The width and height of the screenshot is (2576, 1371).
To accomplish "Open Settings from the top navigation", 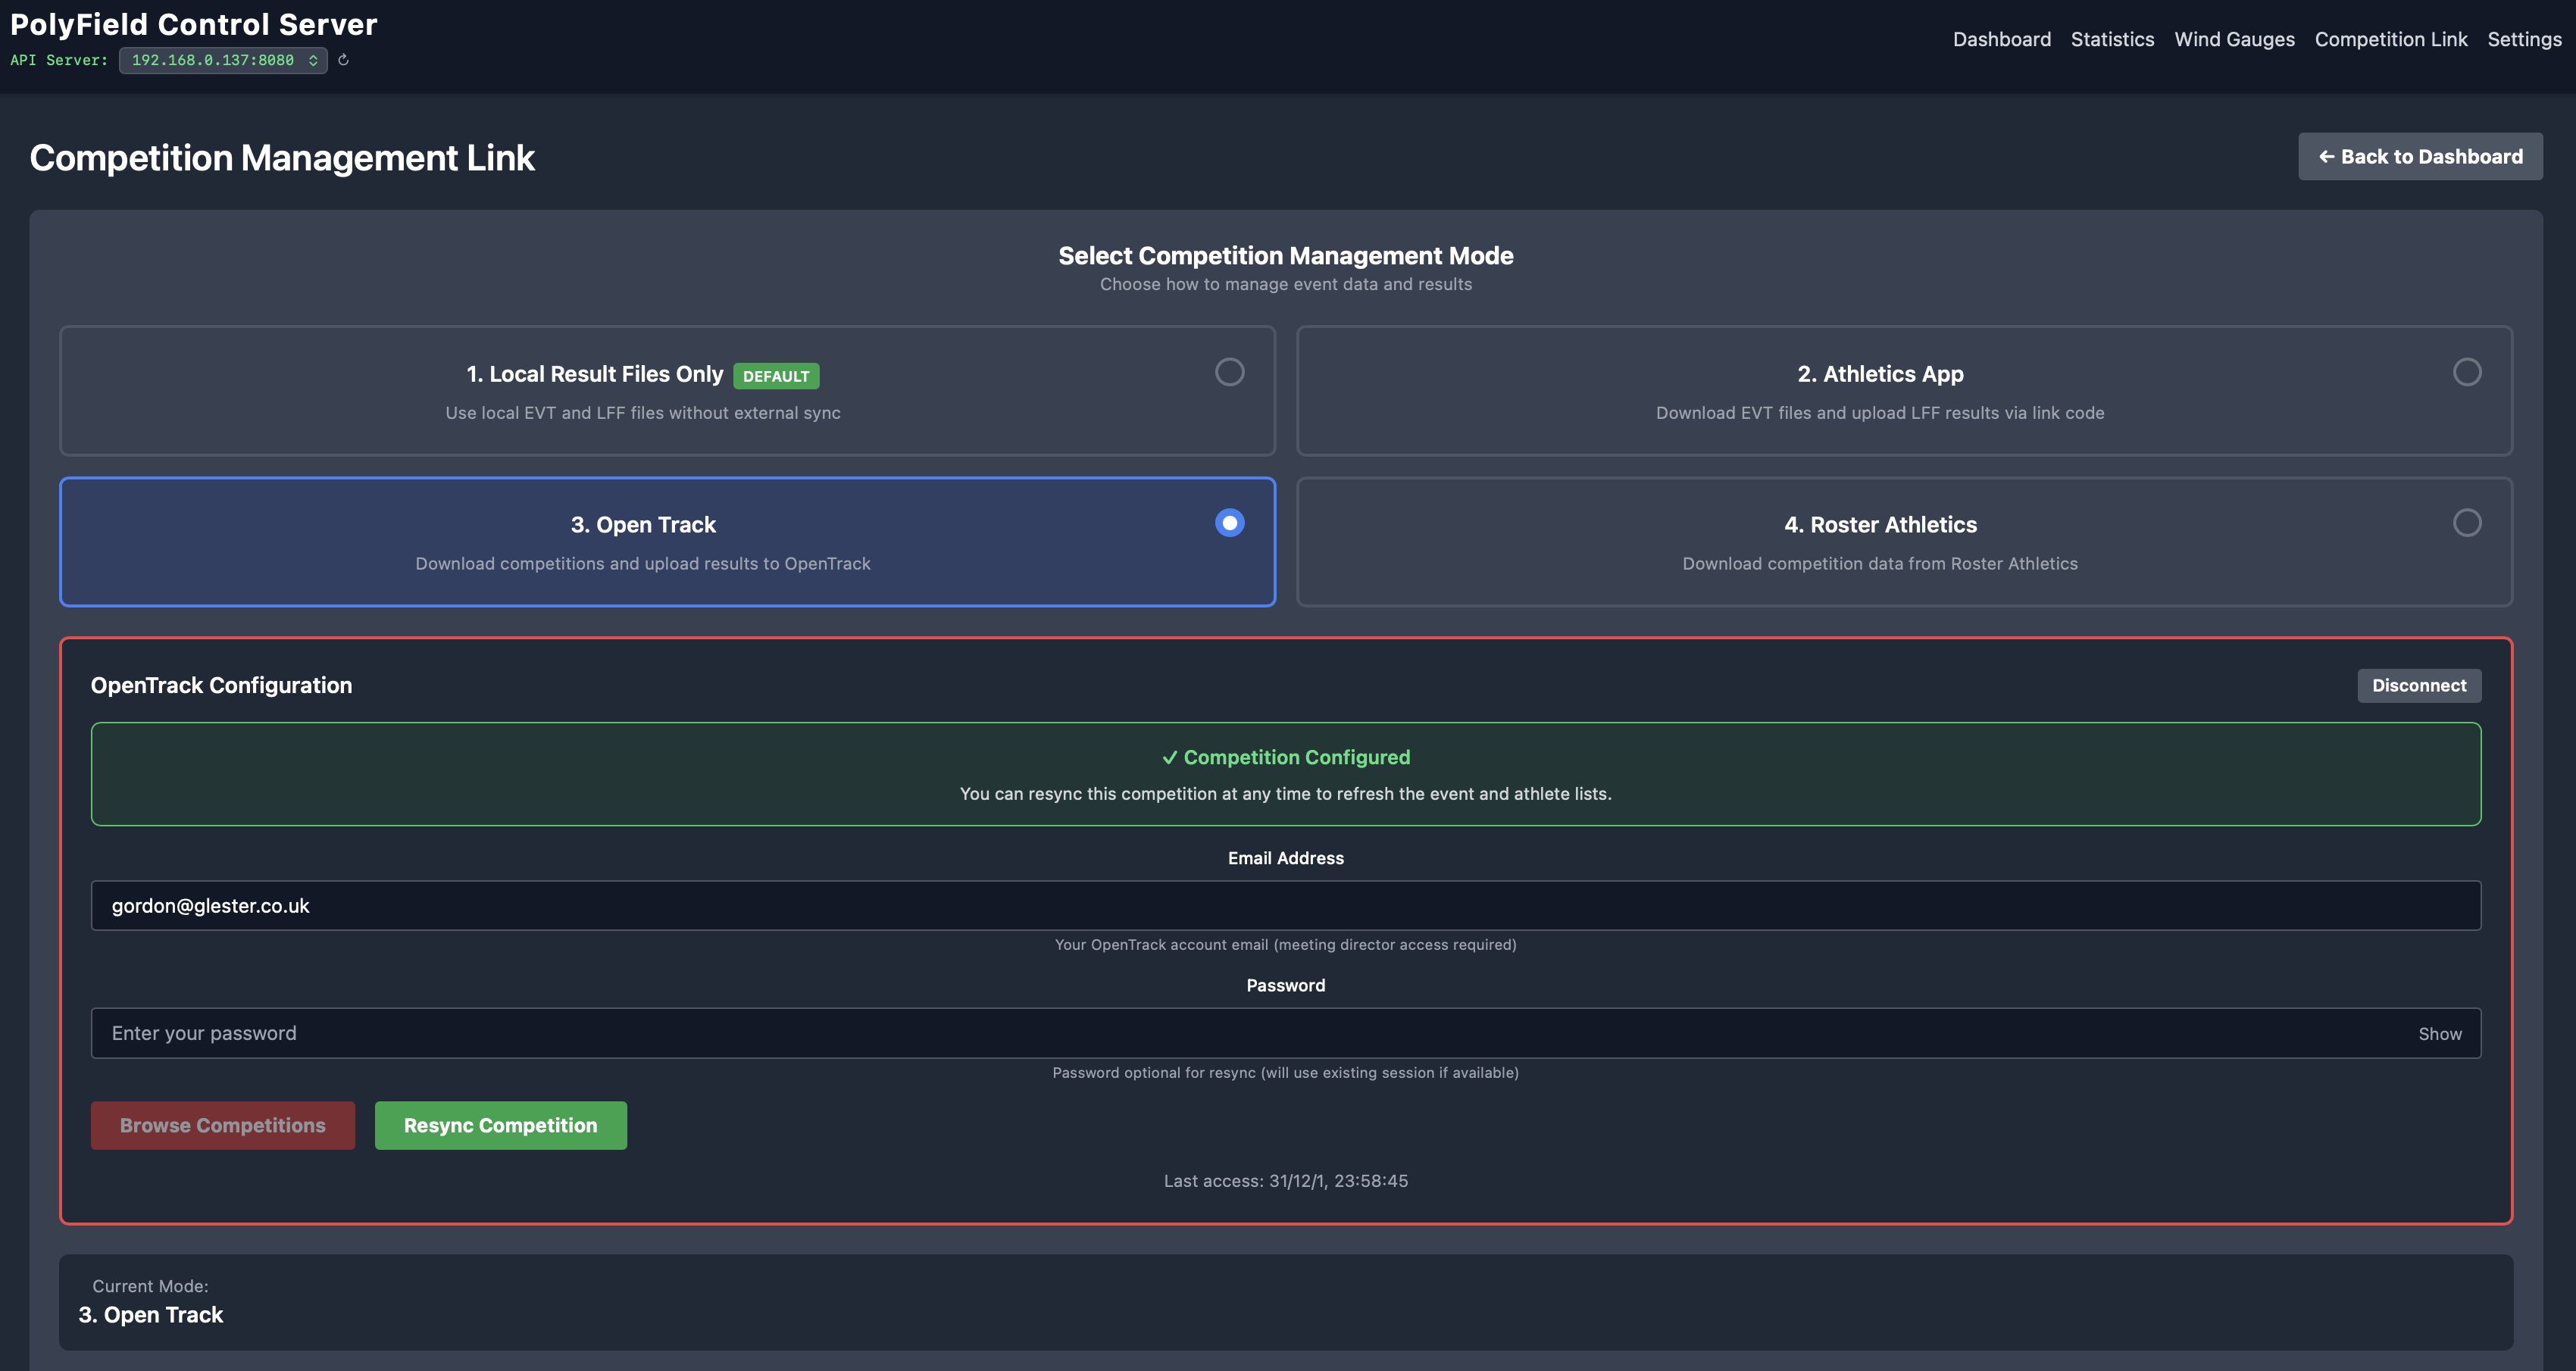I will pyautogui.click(x=2524, y=39).
